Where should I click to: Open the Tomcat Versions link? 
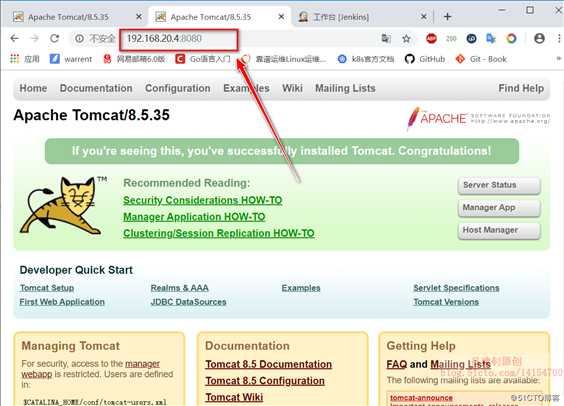[446, 302]
